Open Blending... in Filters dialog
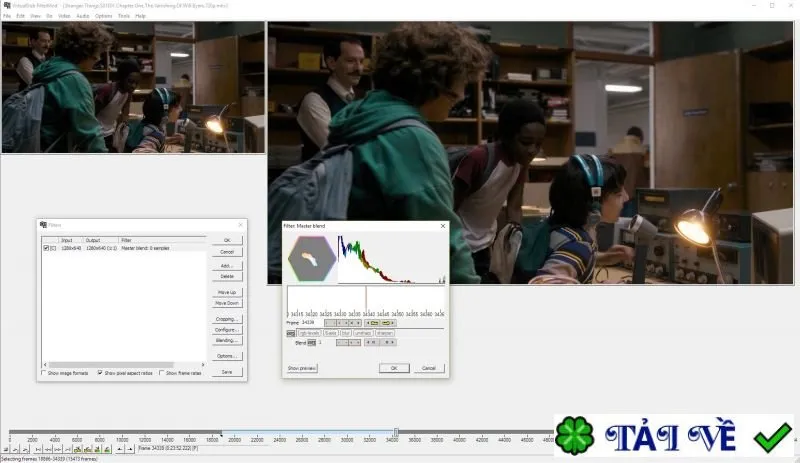The image size is (800, 463). 227,340
